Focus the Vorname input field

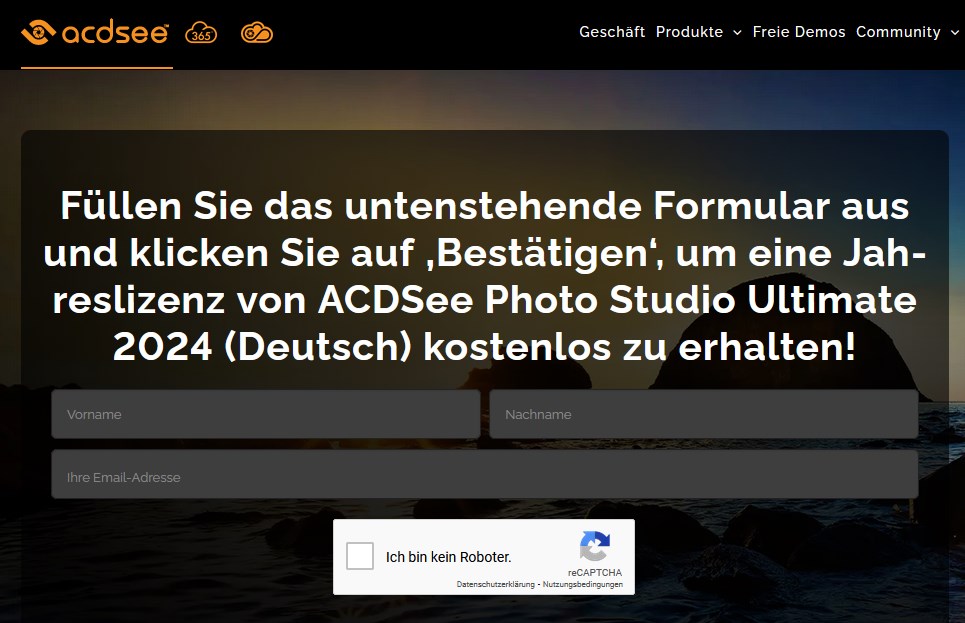tap(266, 414)
